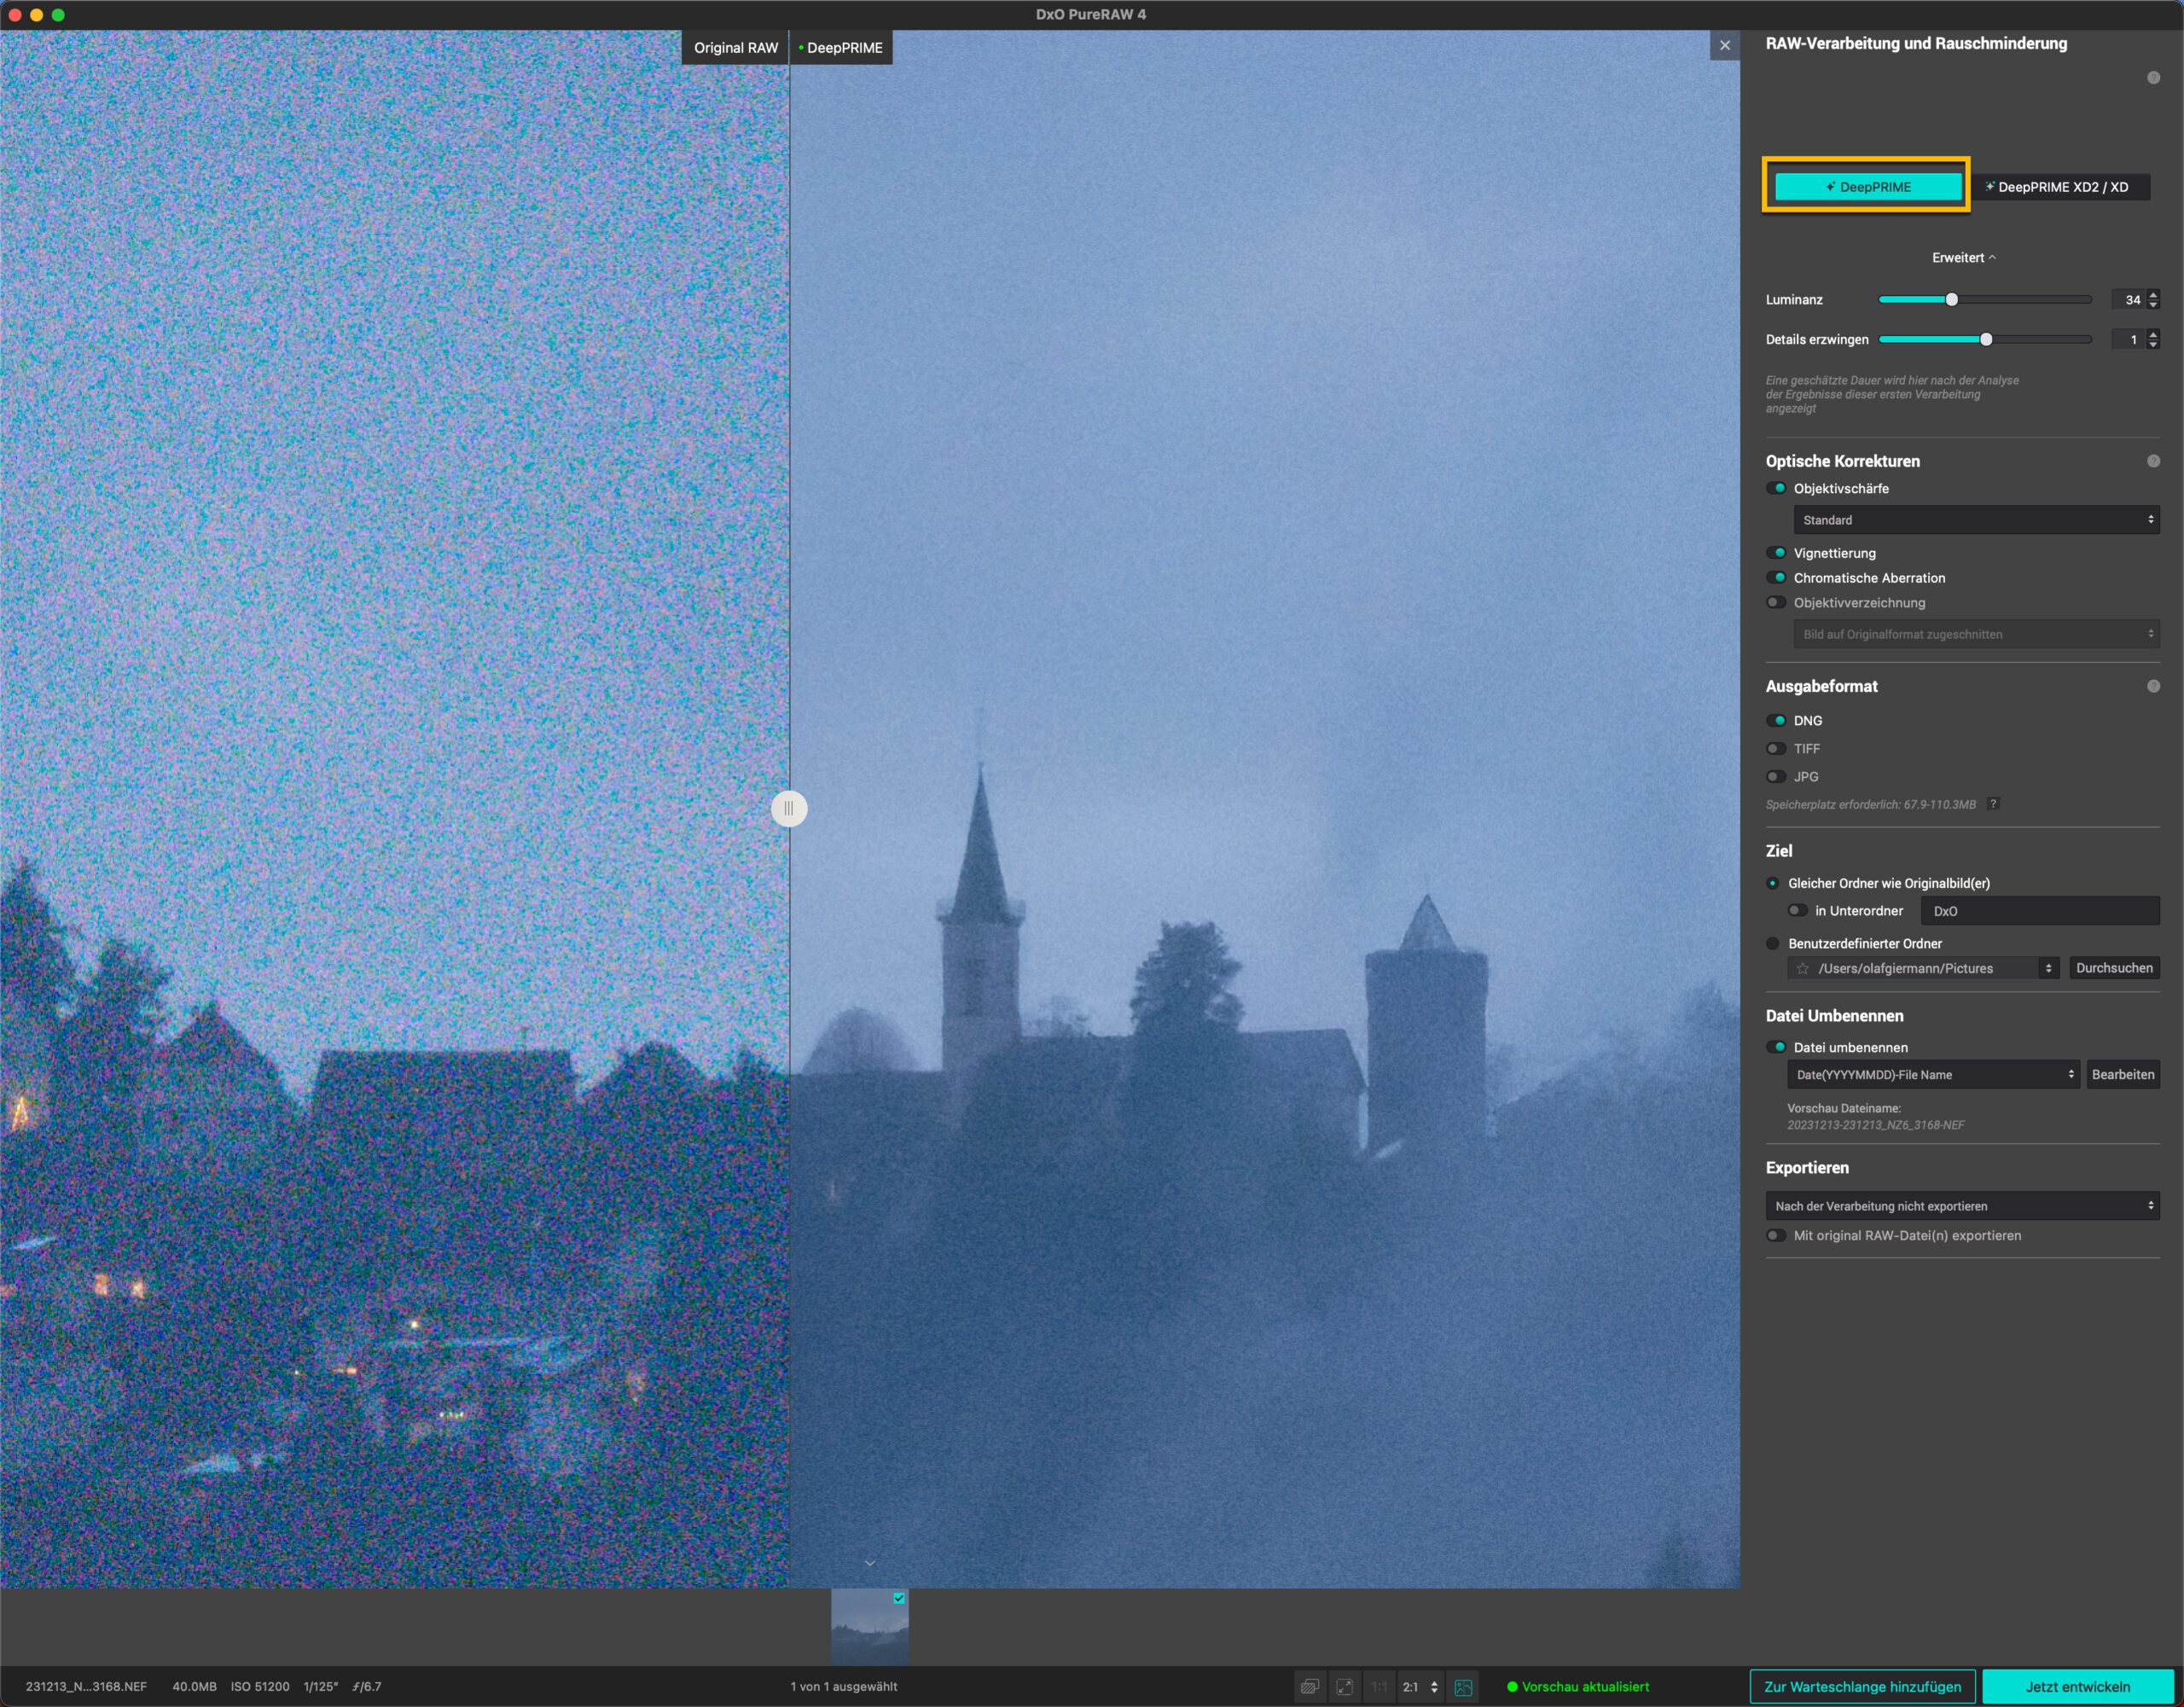Enable TIFF output format
The width and height of the screenshot is (2184, 1707).
coord(1776,749)
